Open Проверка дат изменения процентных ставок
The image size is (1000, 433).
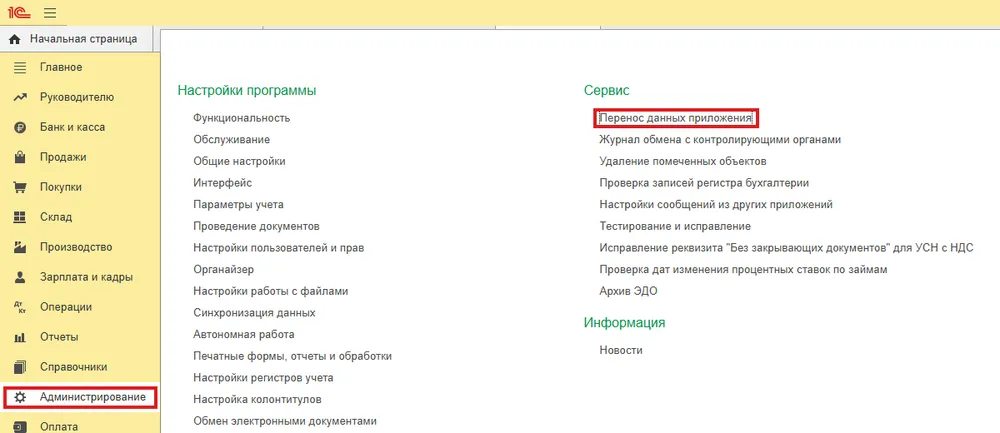744,270
